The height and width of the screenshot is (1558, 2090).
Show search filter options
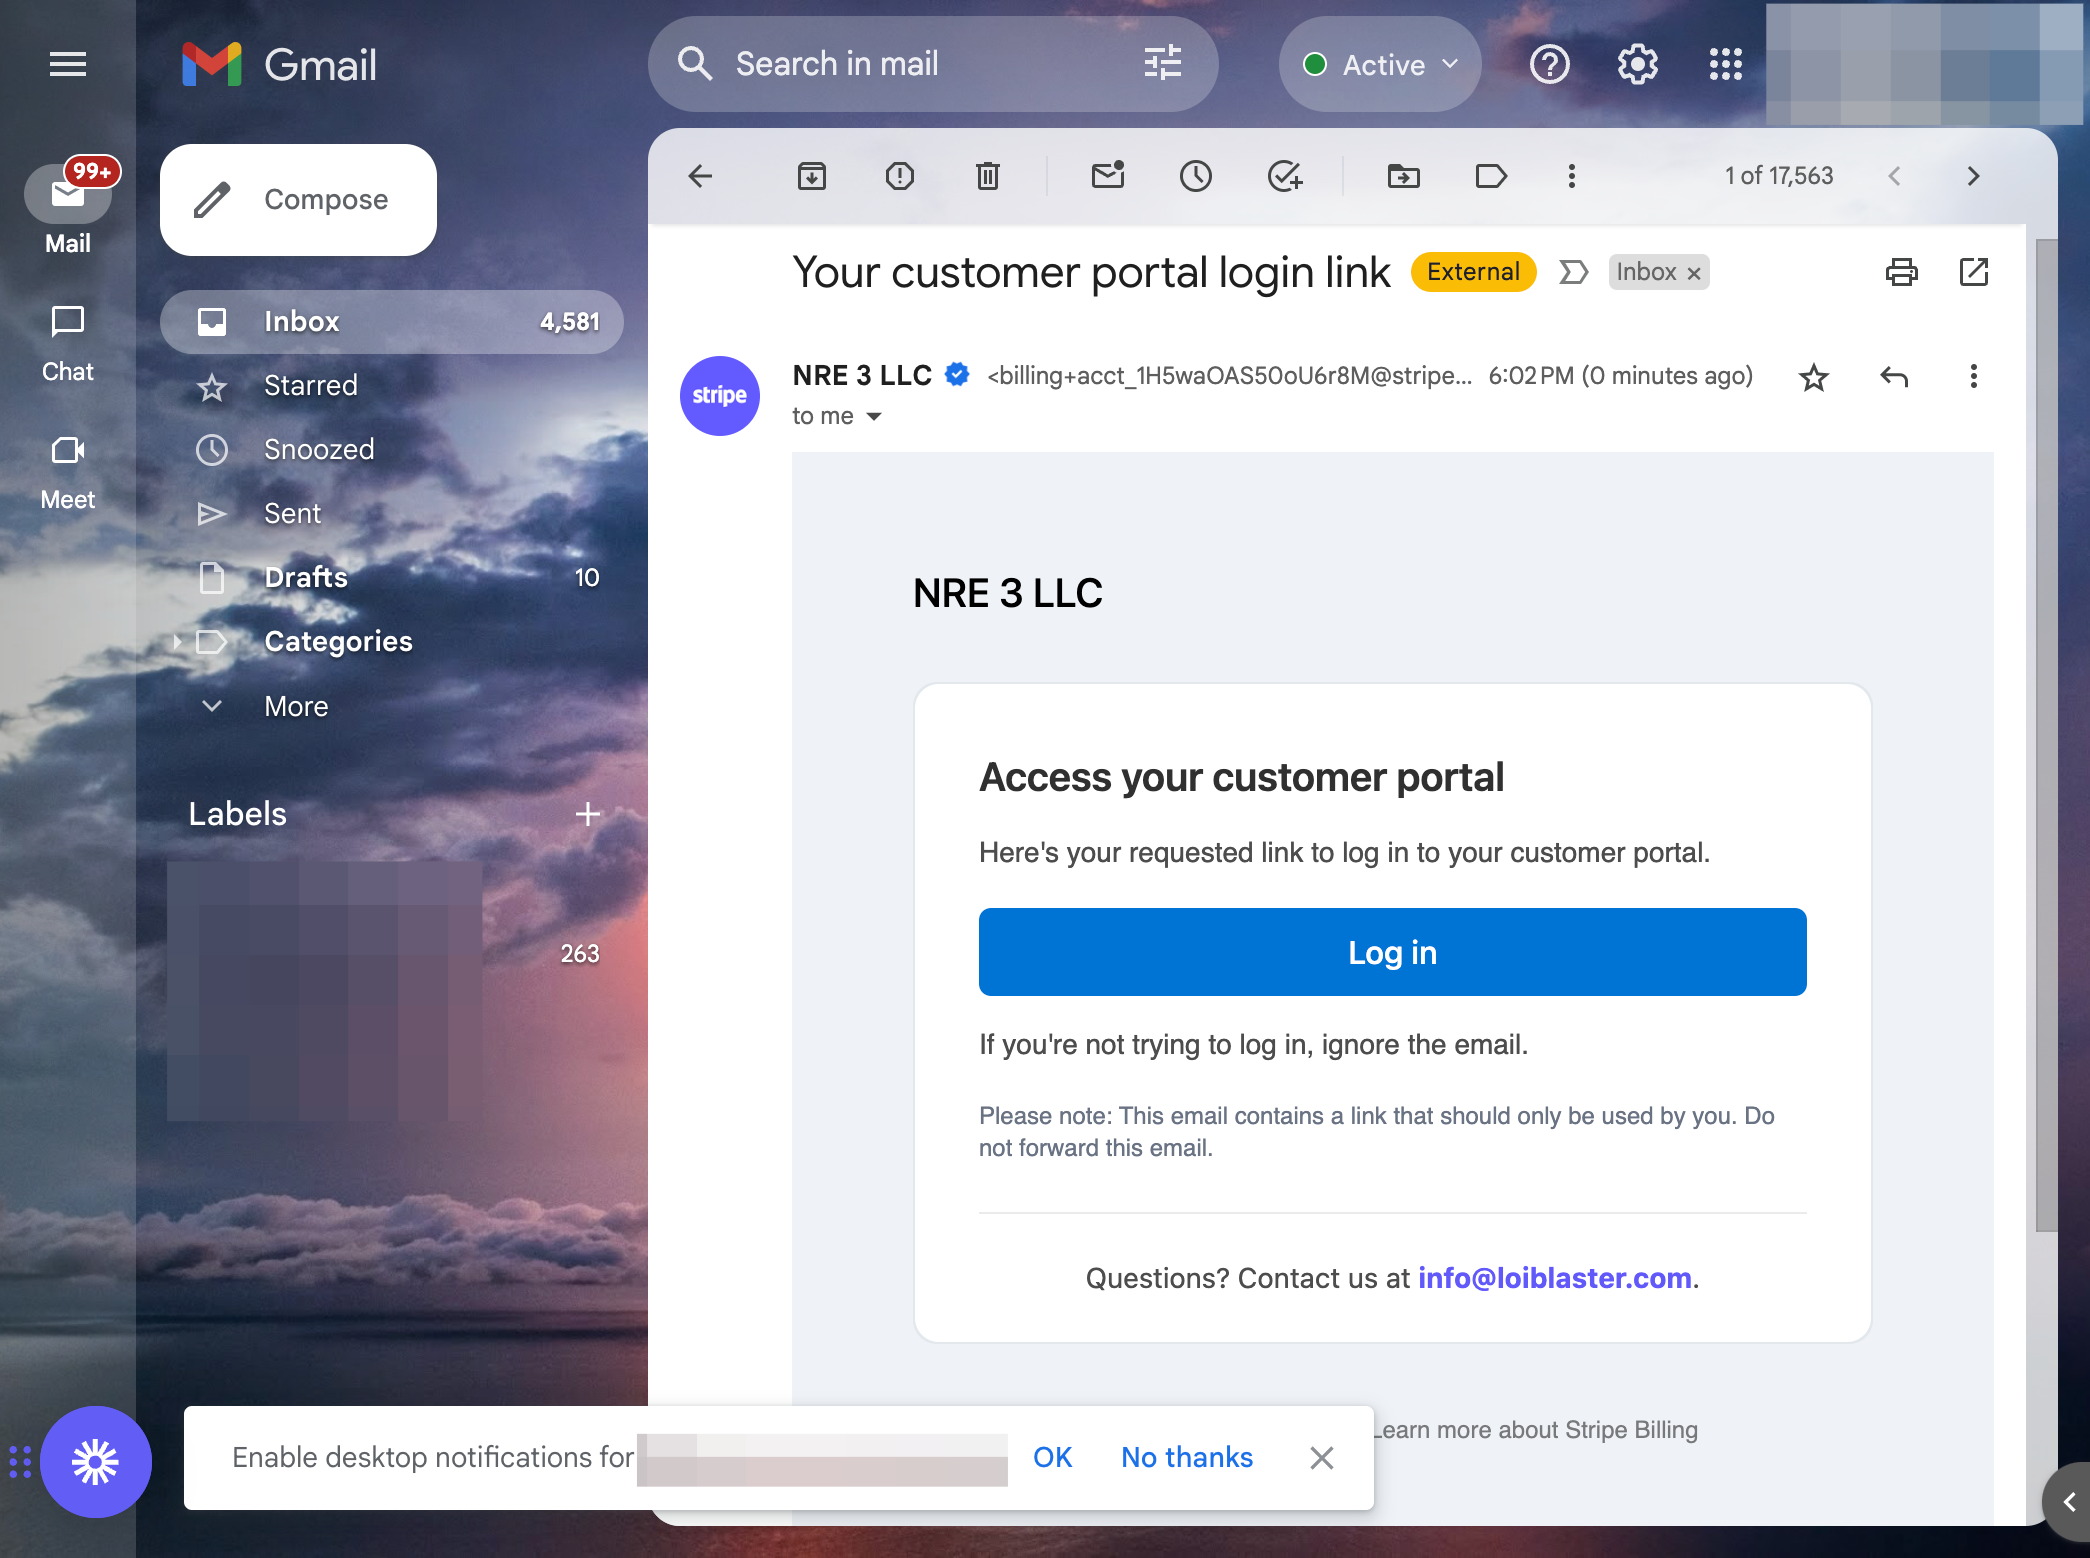1163,64
